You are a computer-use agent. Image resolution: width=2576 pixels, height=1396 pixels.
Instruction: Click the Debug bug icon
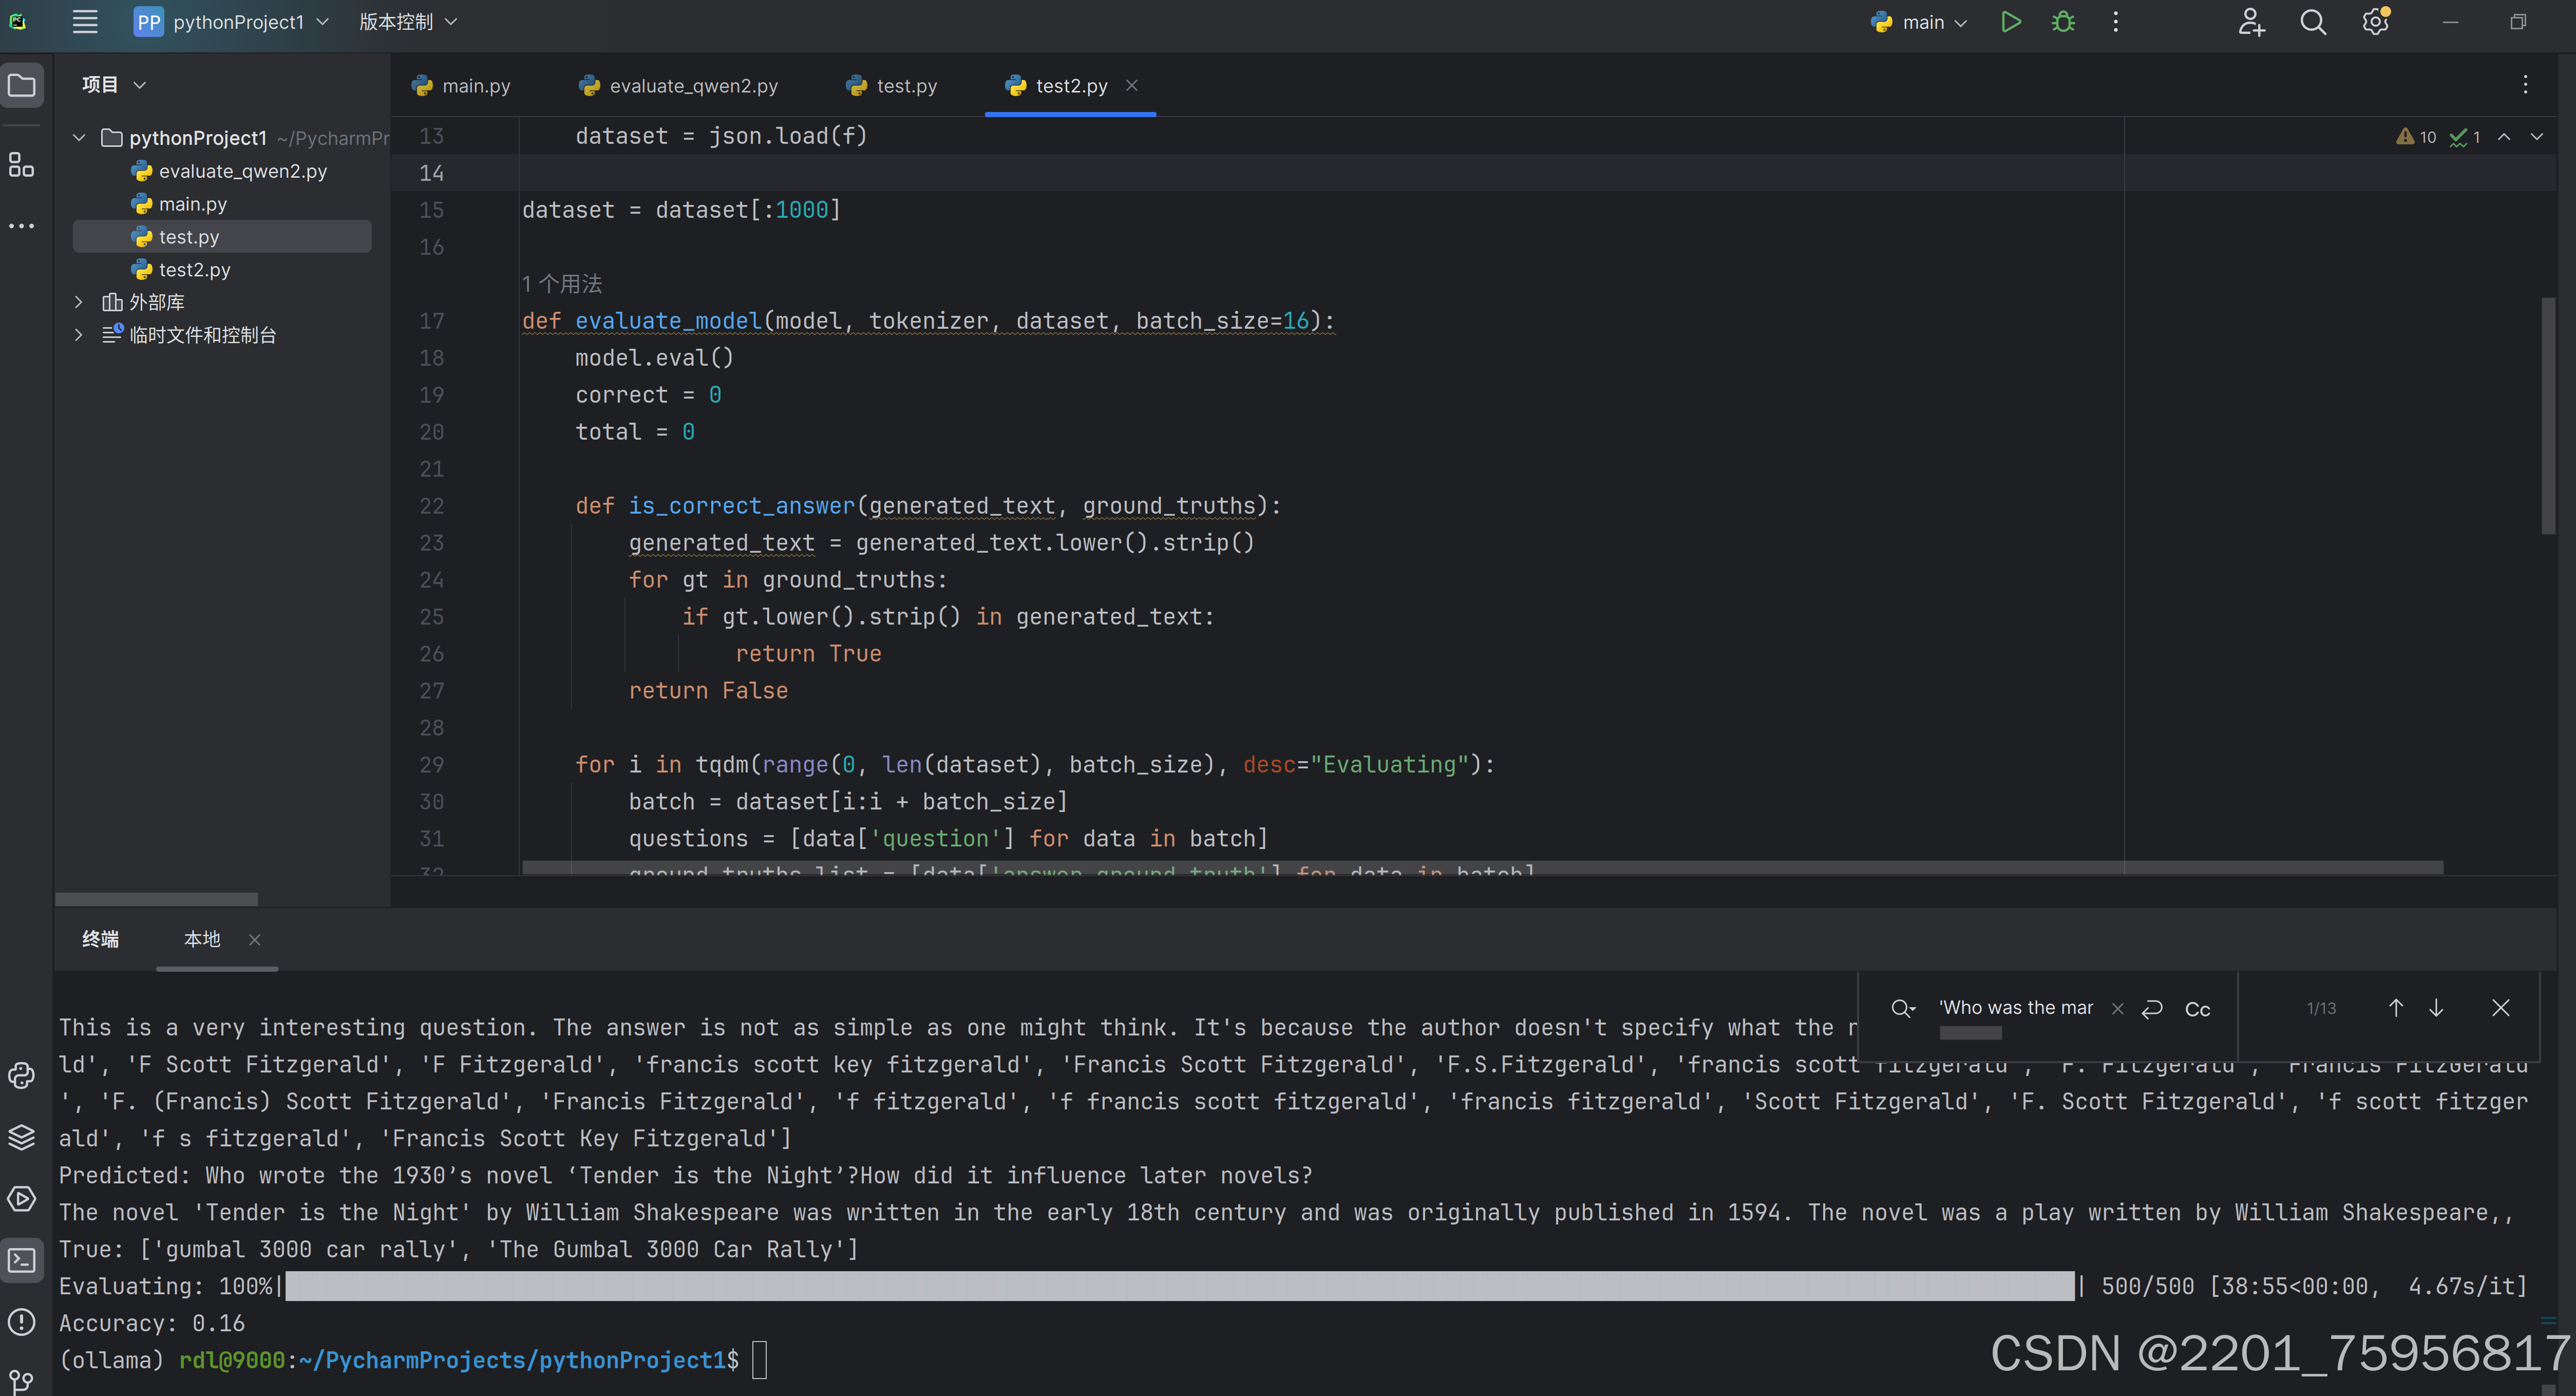click(x=2063, y=22)
